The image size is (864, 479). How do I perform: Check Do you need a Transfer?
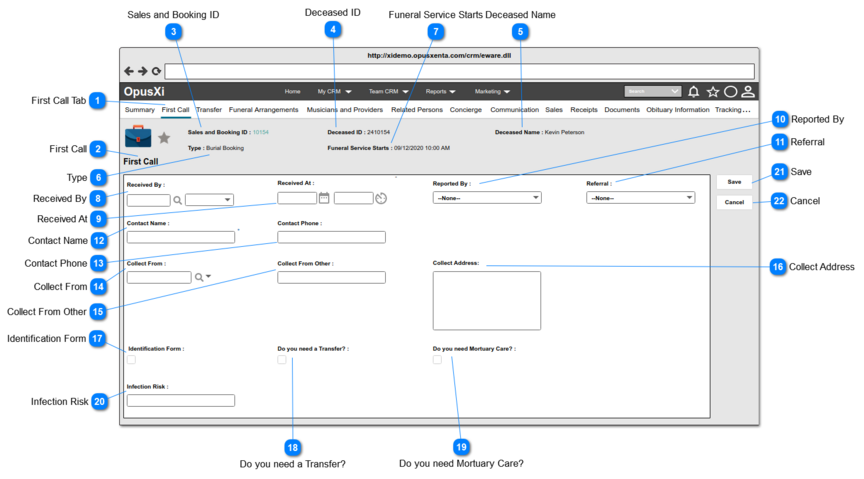tap(282, 360)
